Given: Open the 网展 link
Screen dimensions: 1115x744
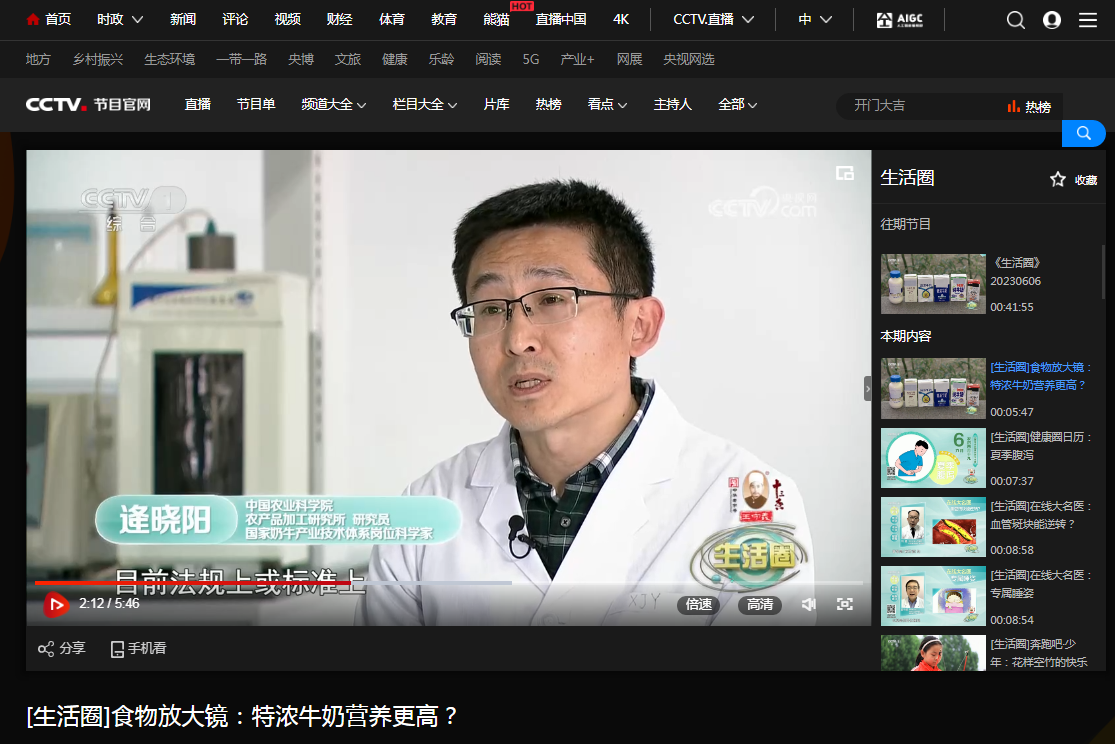Looking at the screenshot, I should click(x=629, y=59).
